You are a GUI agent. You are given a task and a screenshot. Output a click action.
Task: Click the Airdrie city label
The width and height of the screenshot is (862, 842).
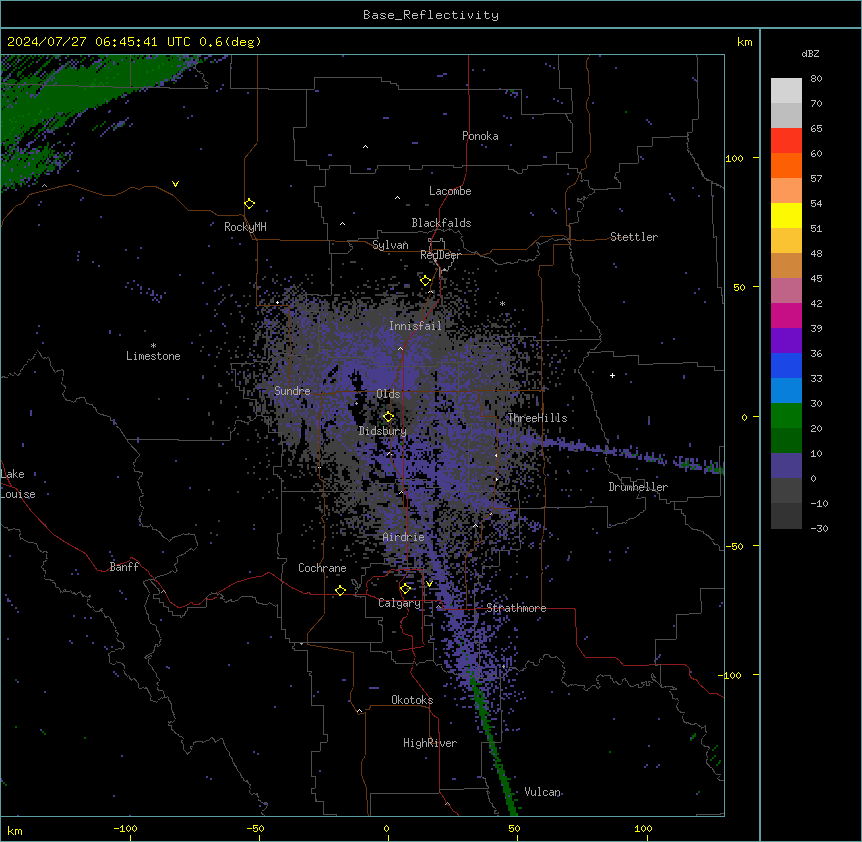click(x=404, y=537)
